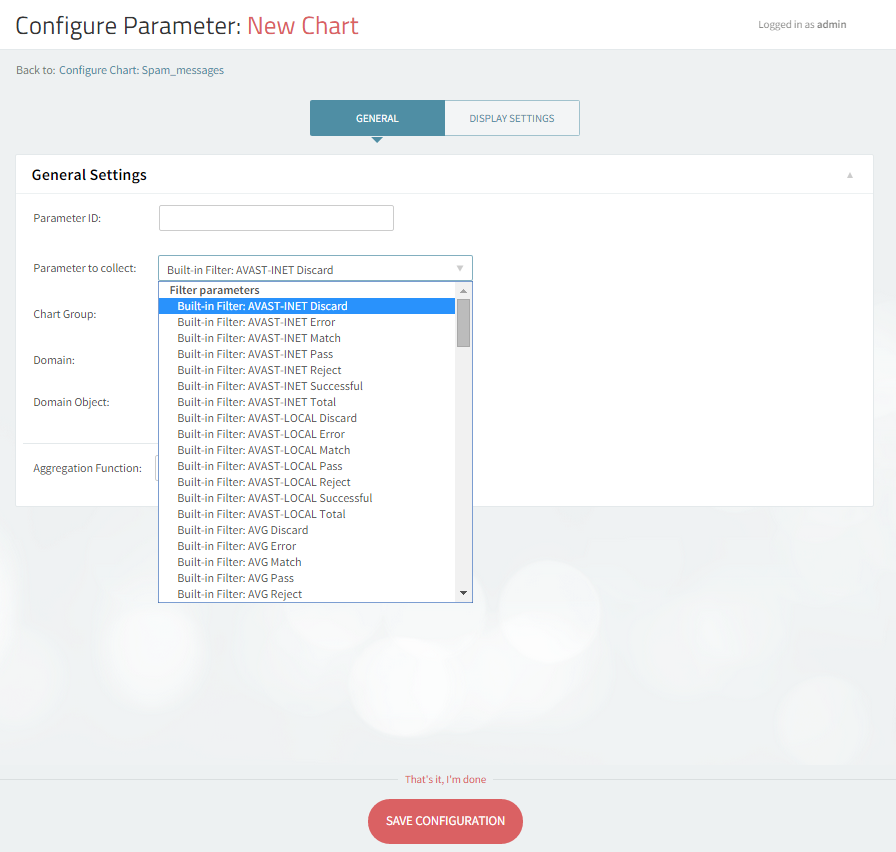Toggle the Parameter to collect dropdown arrow
The image size is (896, 852).
click(x=459, y=269)
